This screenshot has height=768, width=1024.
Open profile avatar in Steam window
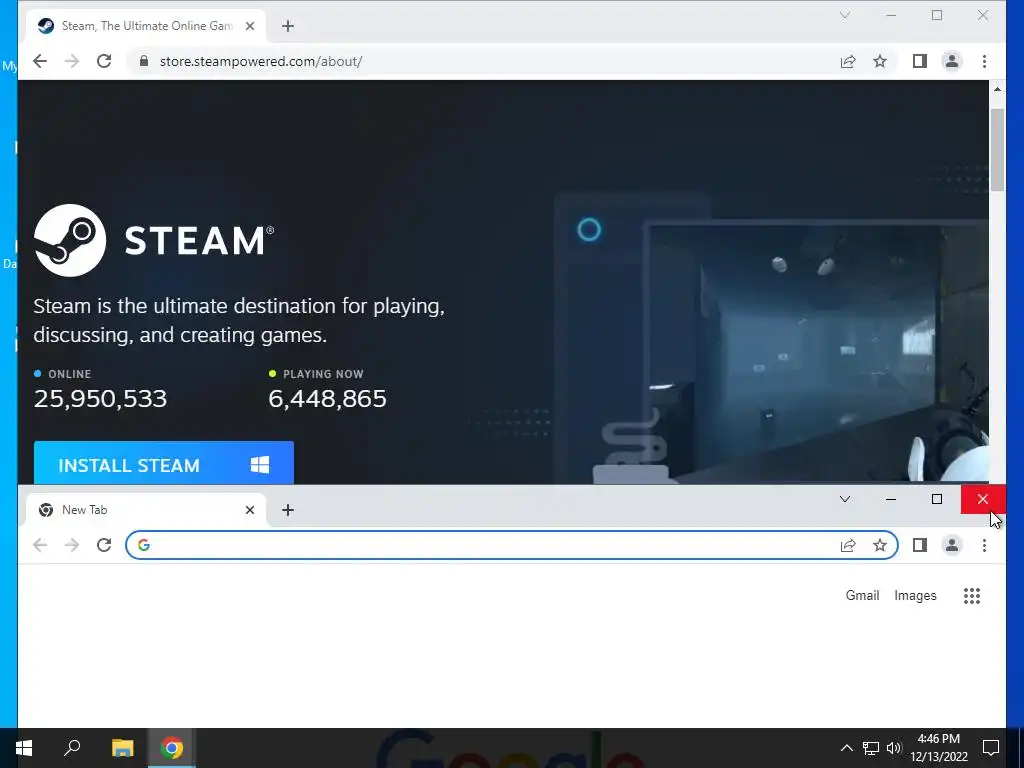(952, 61)
